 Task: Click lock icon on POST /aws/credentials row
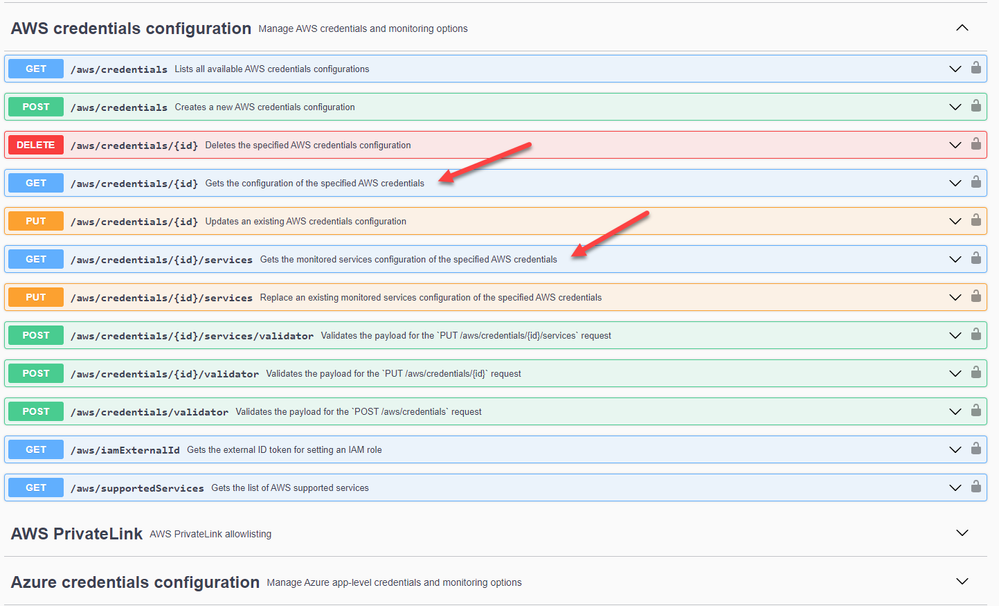tap(975, 107)
